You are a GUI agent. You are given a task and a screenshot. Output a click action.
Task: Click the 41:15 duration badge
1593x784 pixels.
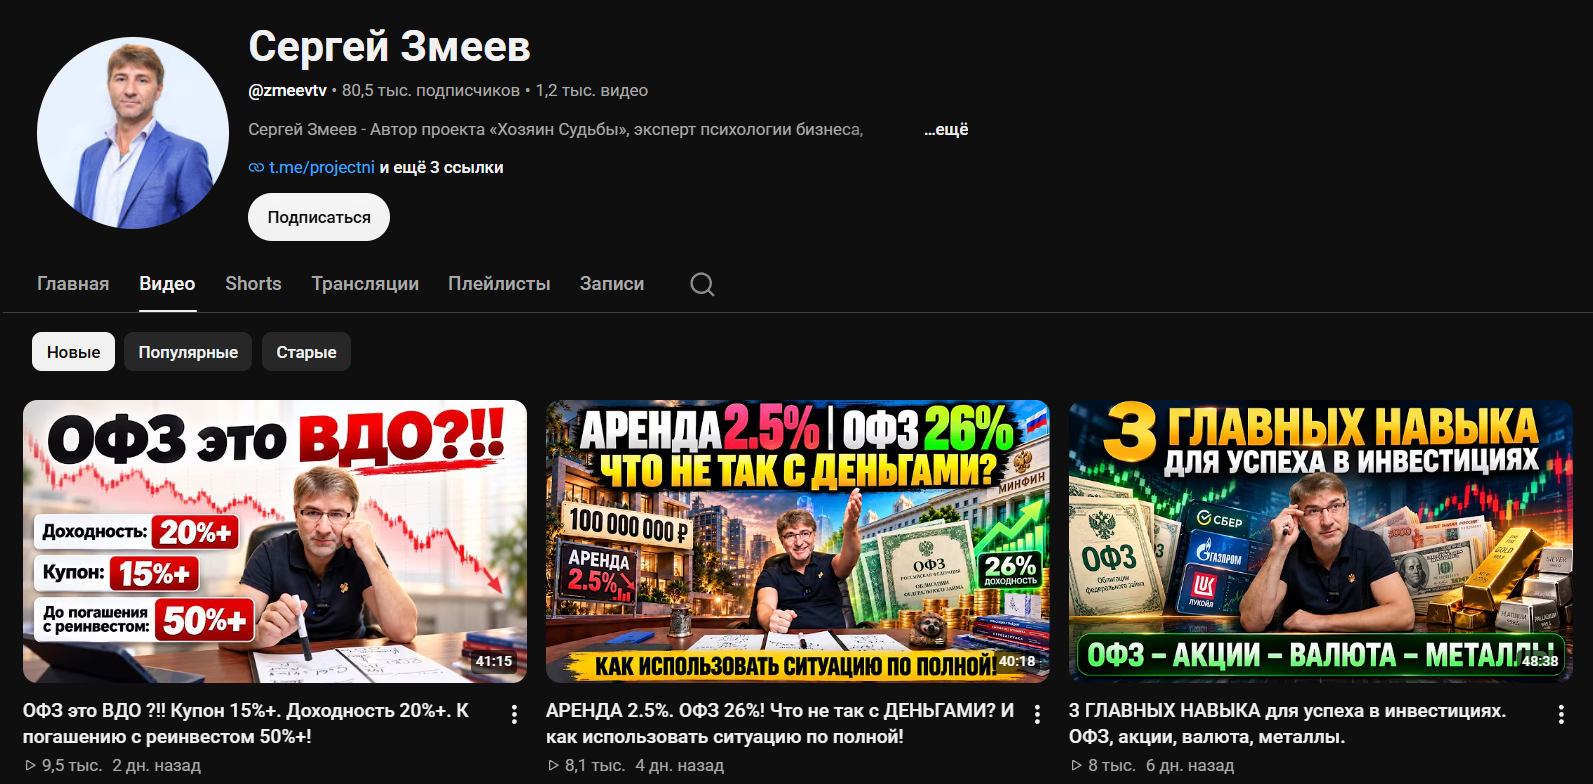pos(494,661)
